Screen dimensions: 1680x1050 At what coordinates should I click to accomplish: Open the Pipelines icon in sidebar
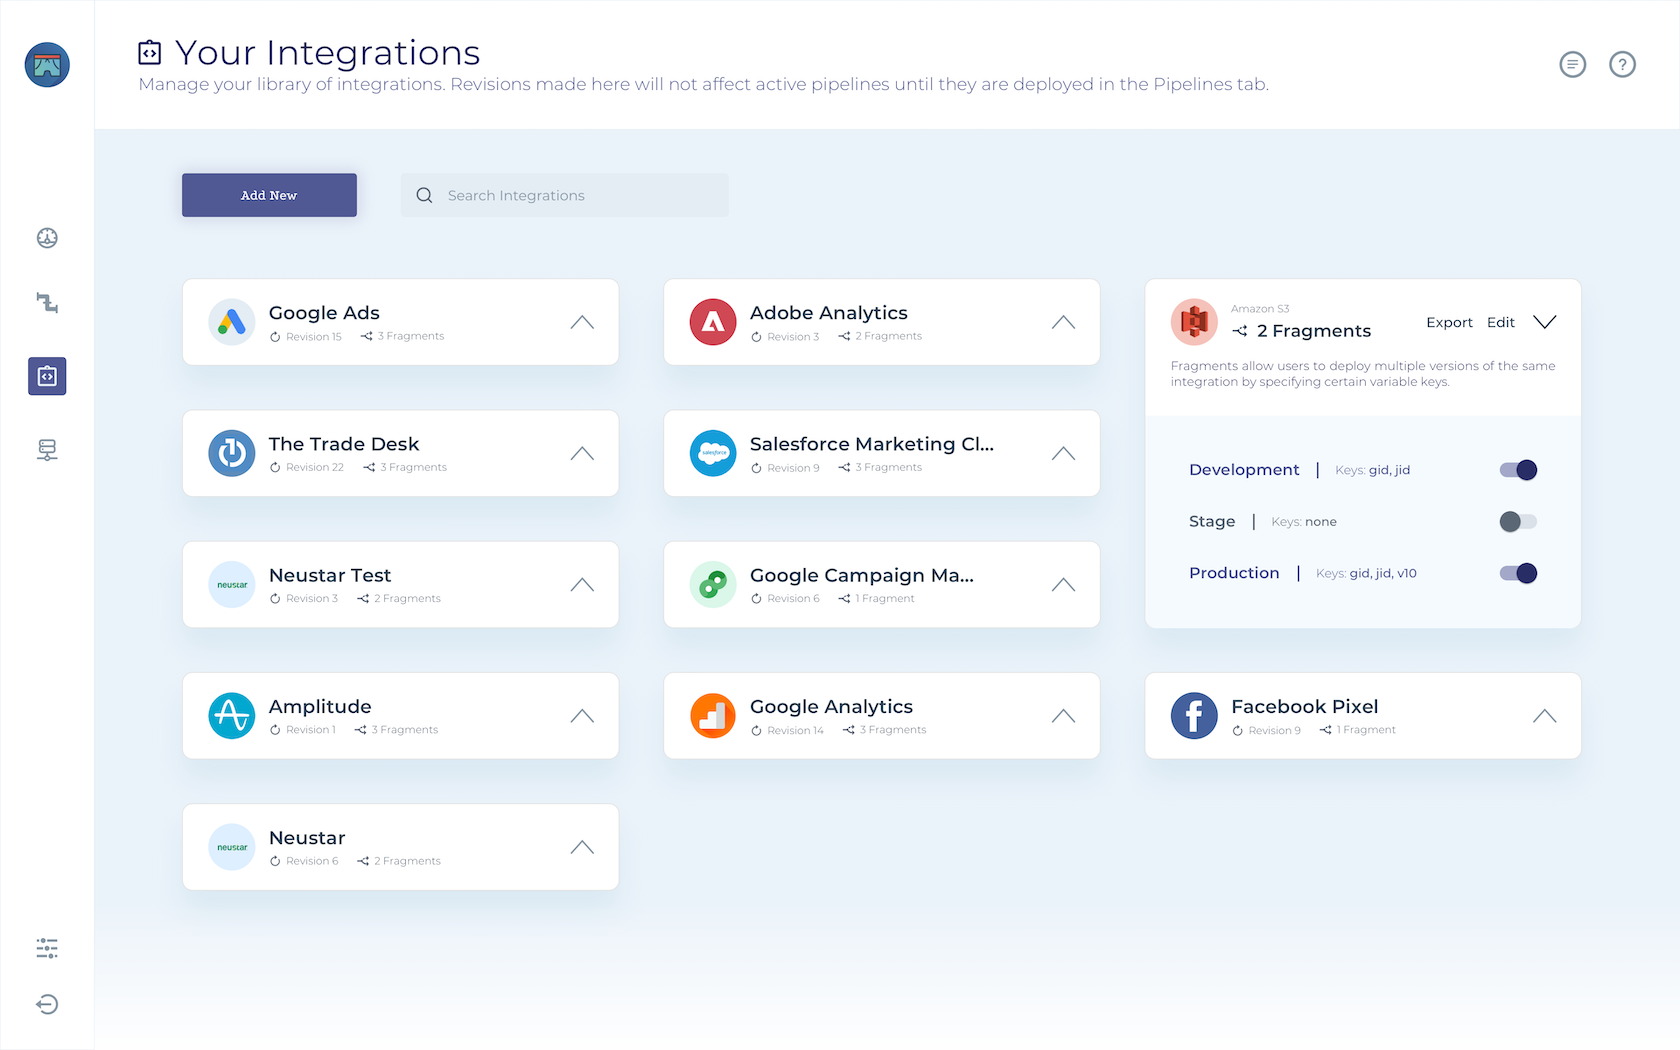pos(47,303)
